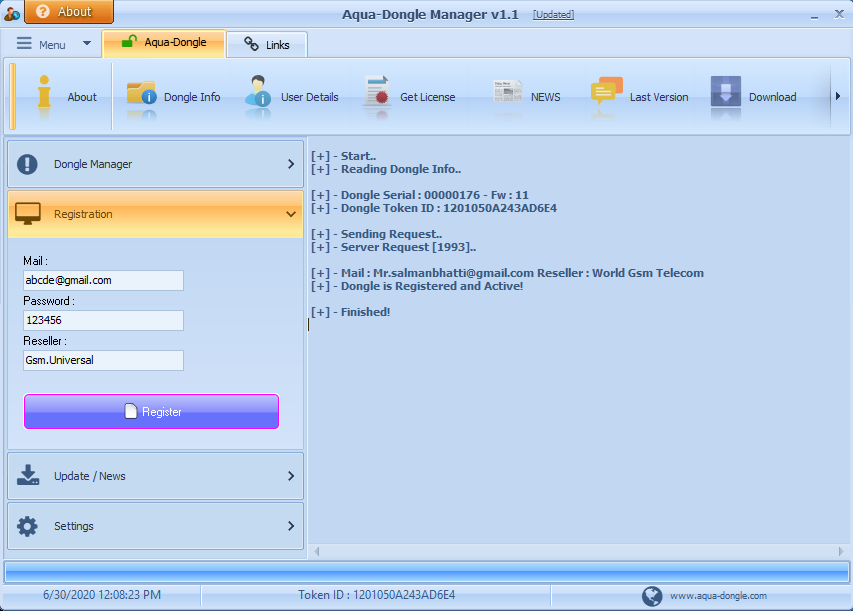Click the Register button
The image size is (853, 611).
[x=151, y=412]
